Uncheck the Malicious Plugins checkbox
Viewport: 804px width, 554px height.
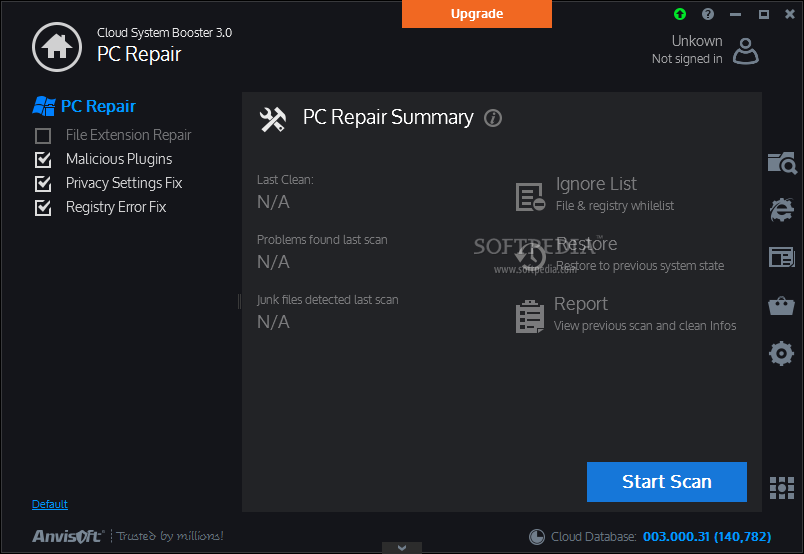43,160
